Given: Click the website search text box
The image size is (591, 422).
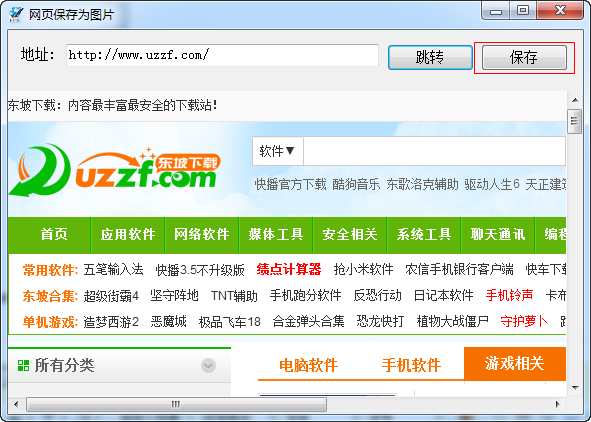Looking at the screenshot, I should coord(434,151).
